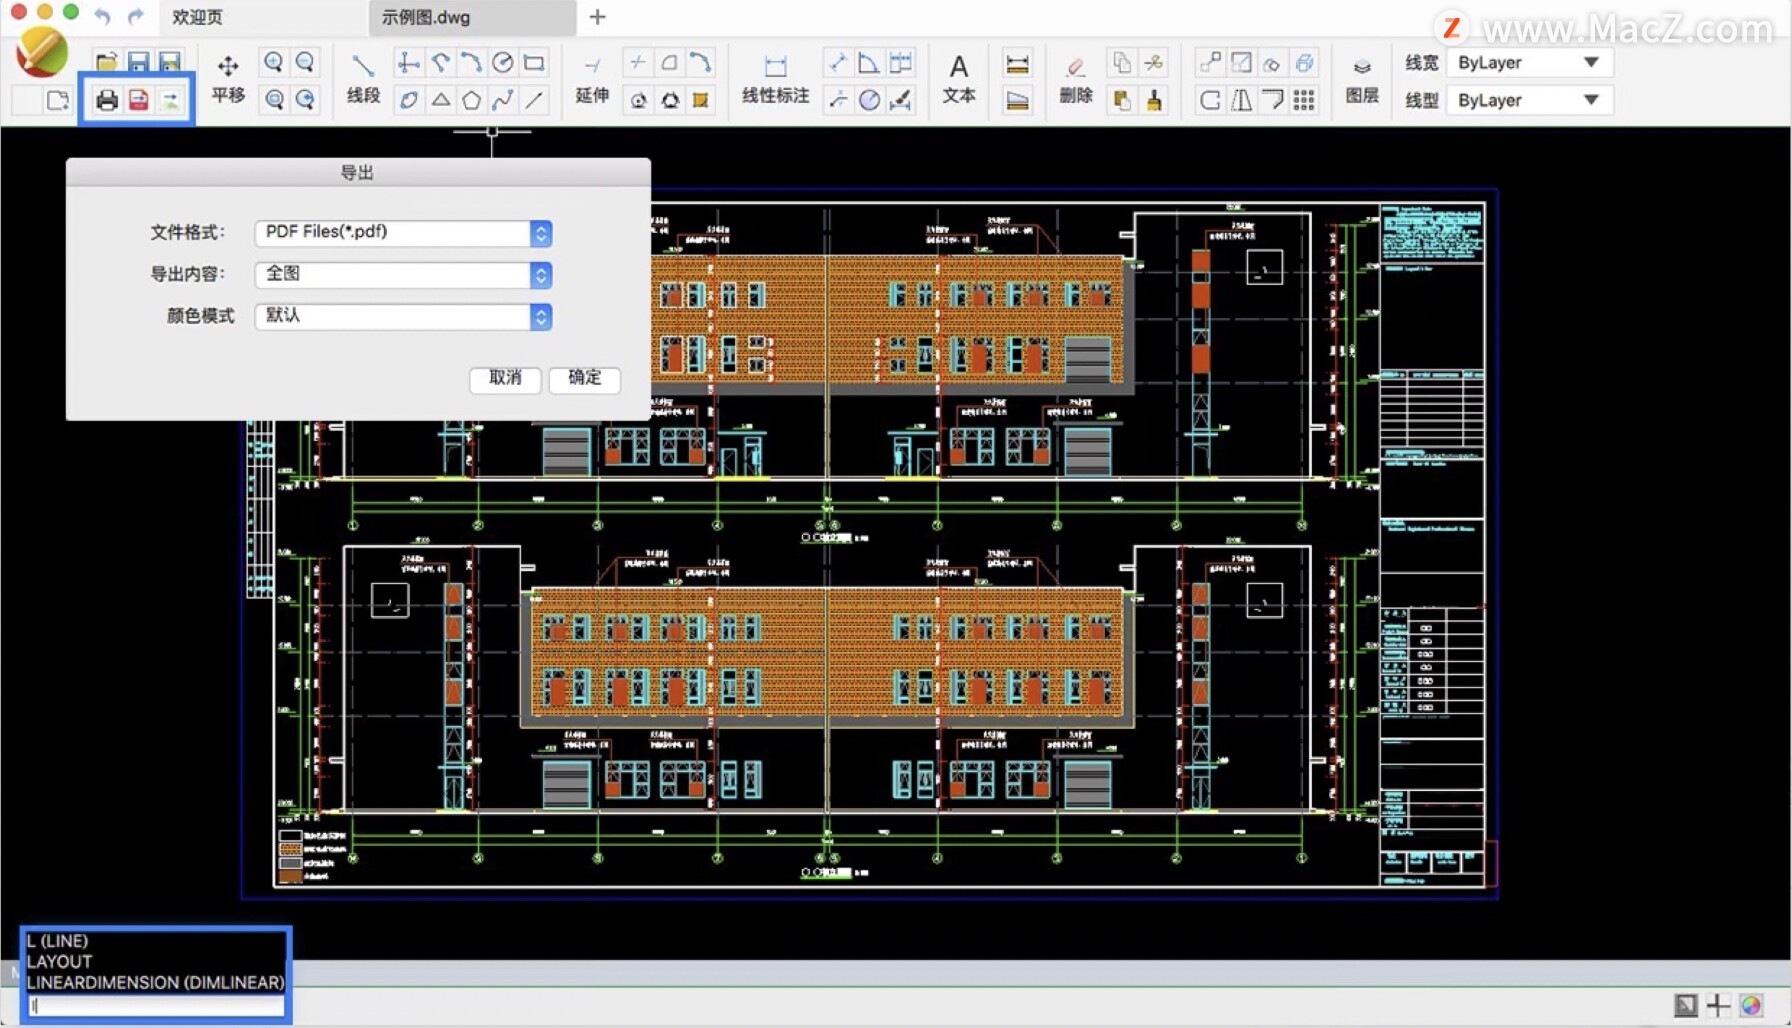Viewport: 1792px width, 1028px height.
Task: Open the line width (线宽) ByLayer dropdown
Action: [1529, 62]
